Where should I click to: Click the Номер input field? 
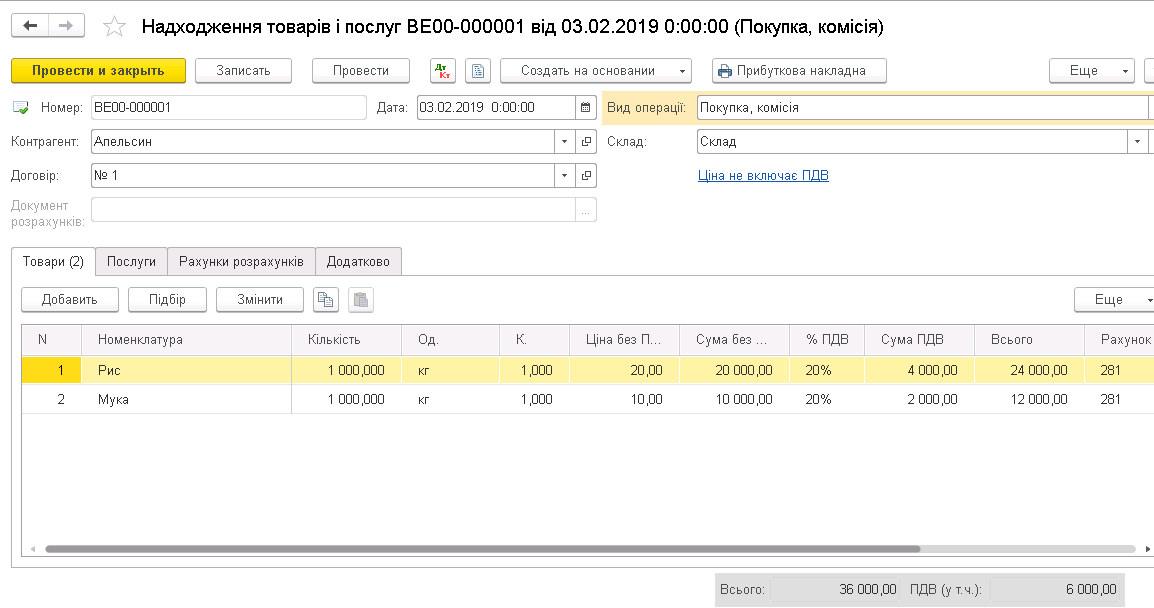coord(229,107)
